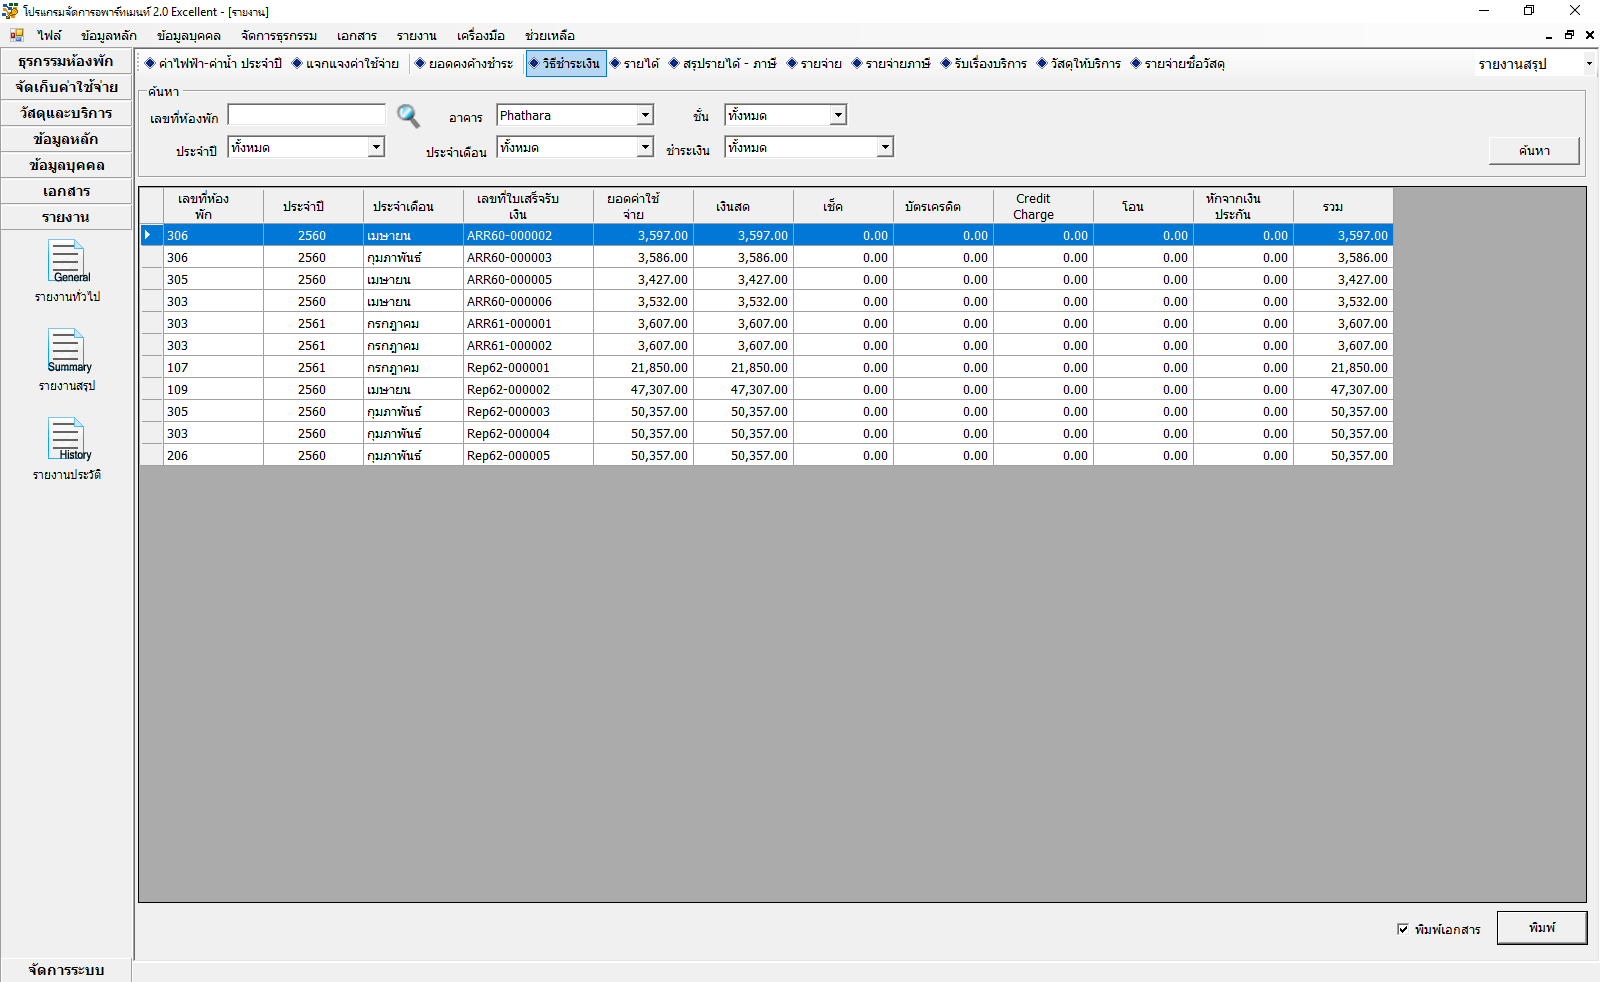Select row with receipt ARR60-000003
Image resolution: width=1600 pixels, height=982 pixels.
(766, 257)
